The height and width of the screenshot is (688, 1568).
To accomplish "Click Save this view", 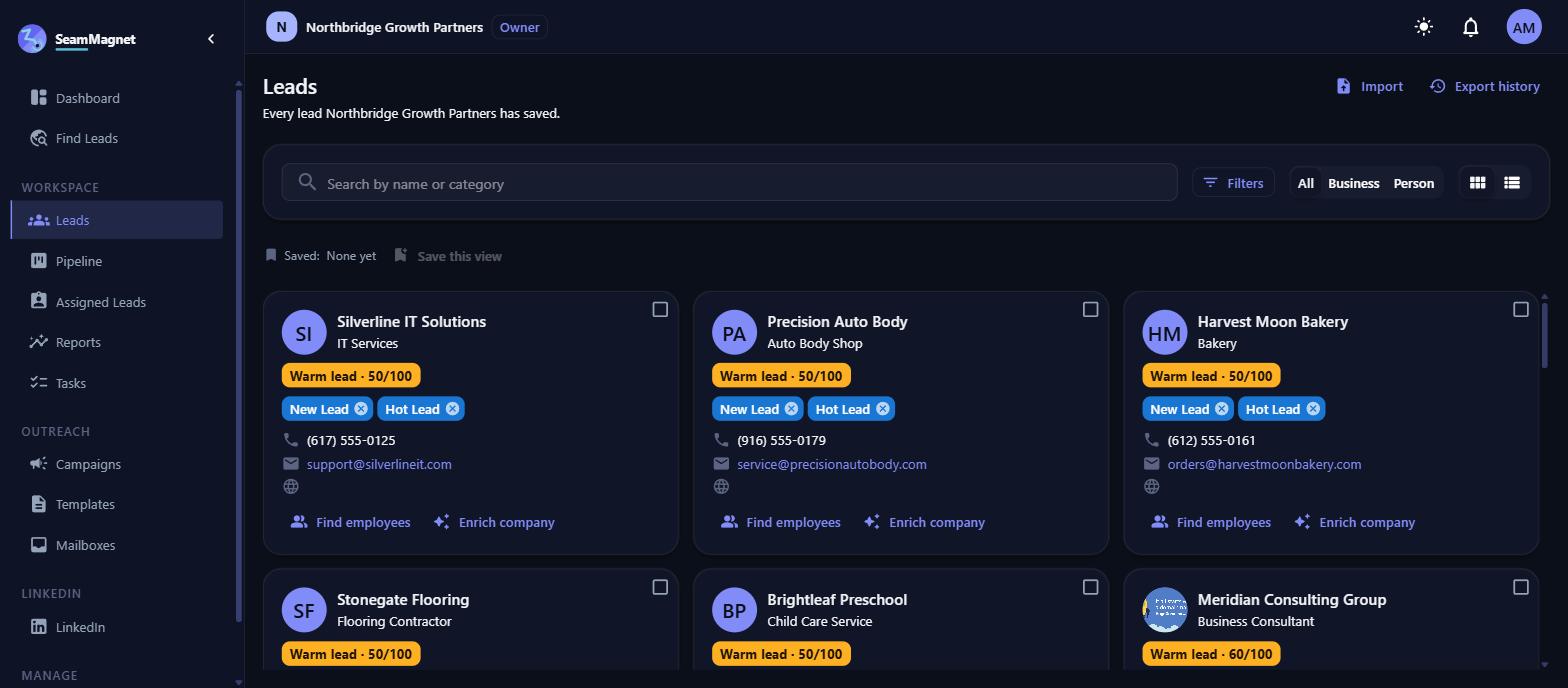I will (448, 256).
